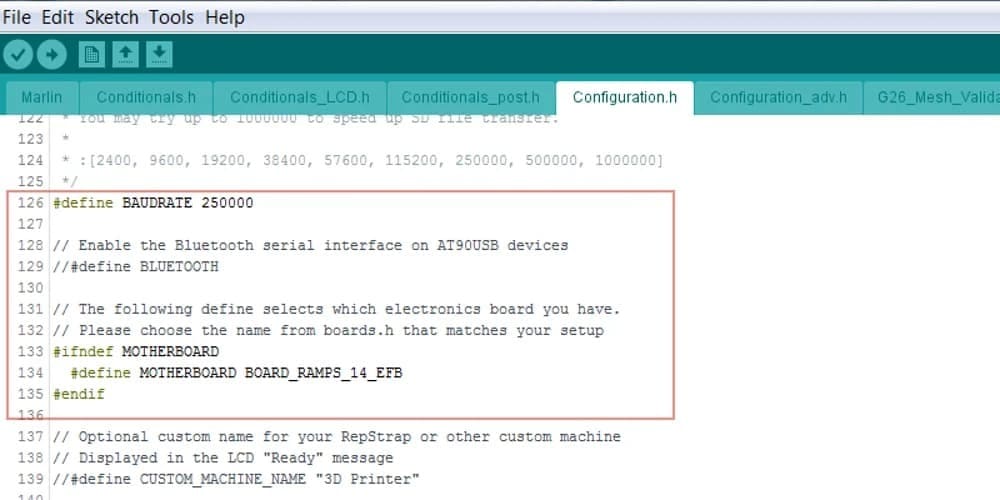Click the 'choose the name from boards.h' comment
This screenshot has width=1000, height=500.
coord(328,330)
